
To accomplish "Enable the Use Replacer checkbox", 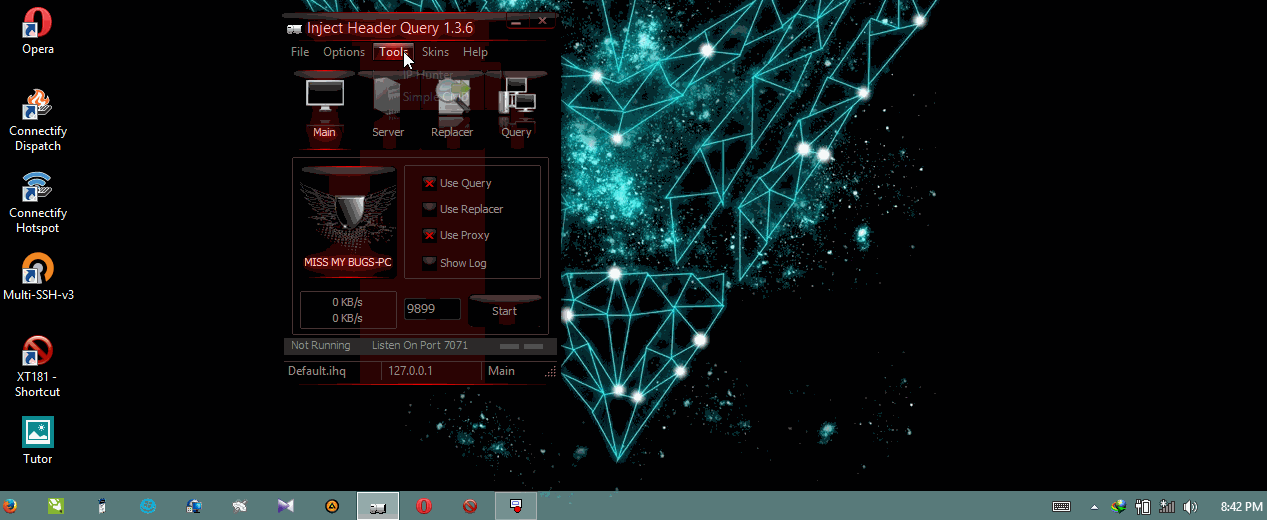I will (429, 209).
